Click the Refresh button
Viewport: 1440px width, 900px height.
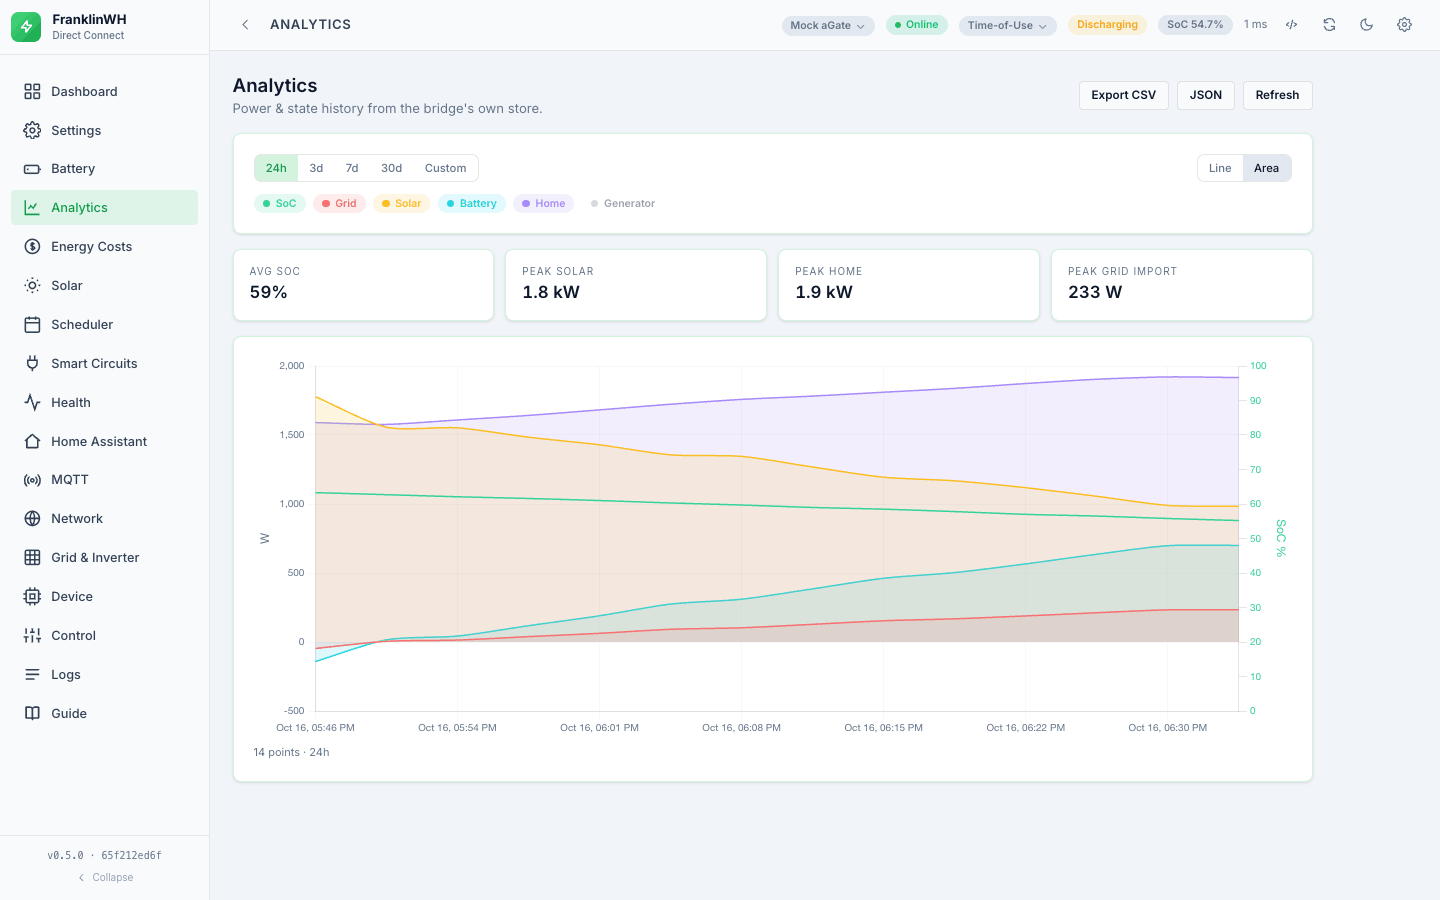click(1278, 95)
